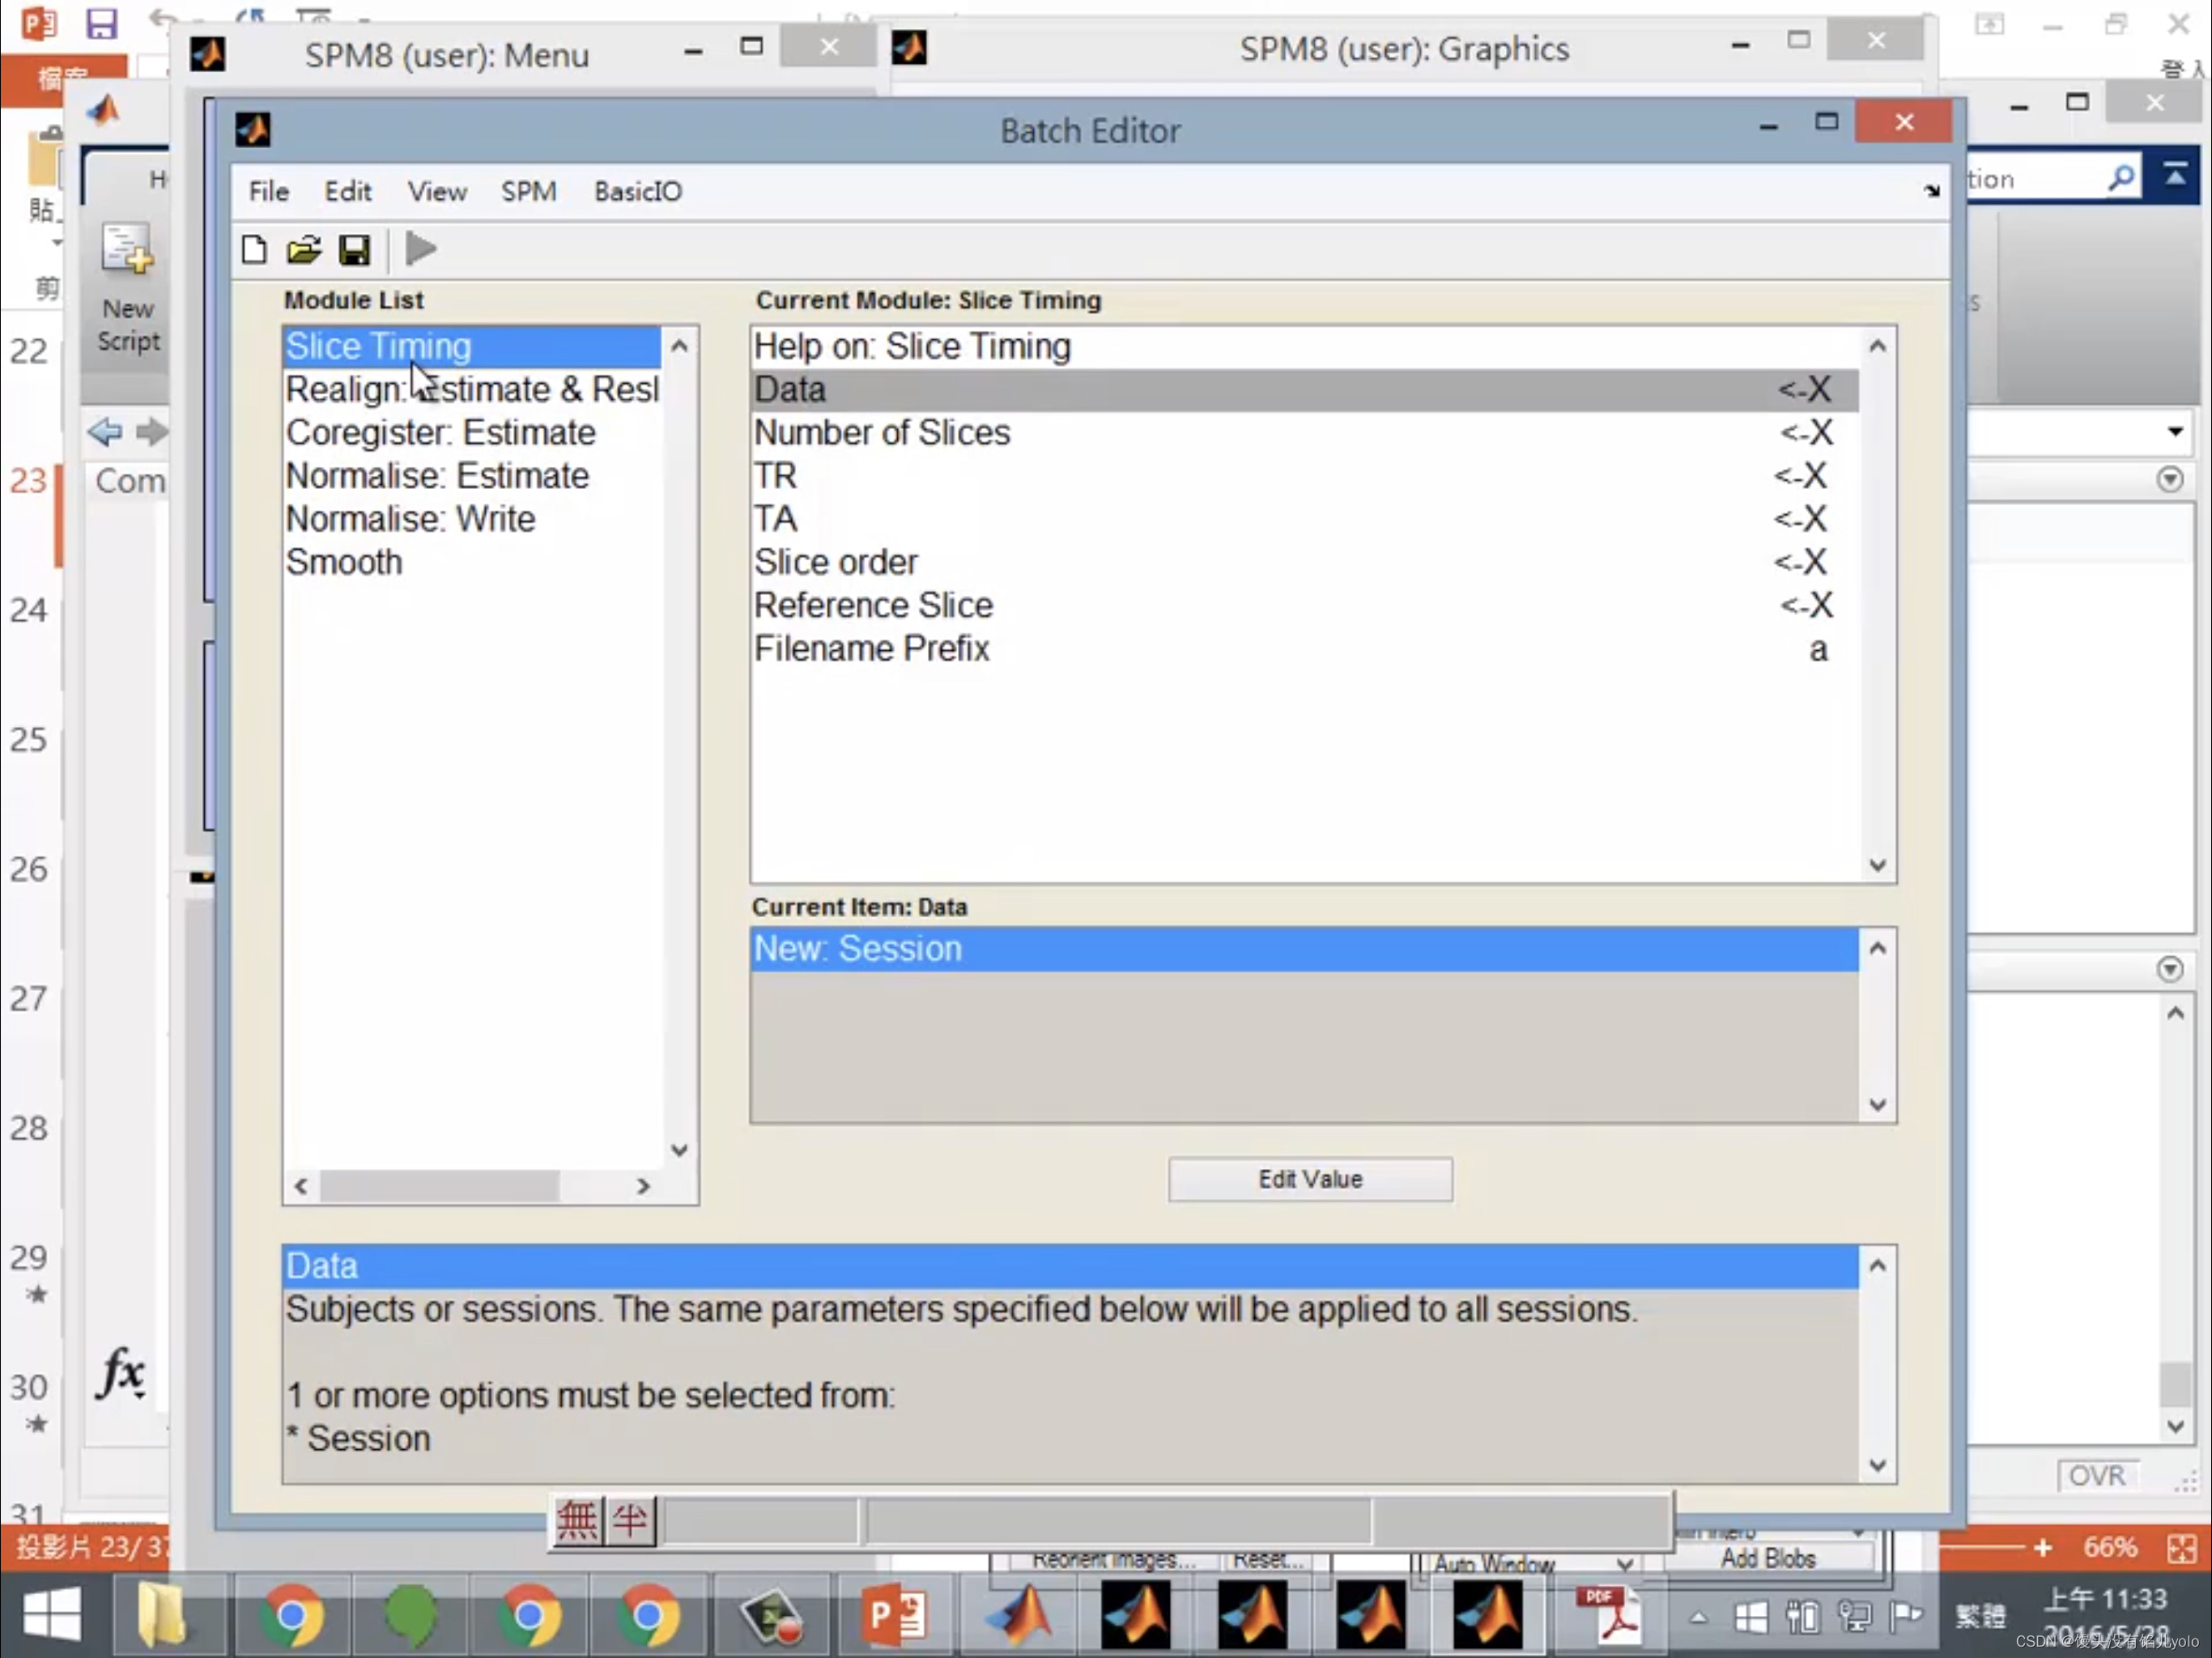Open the Edit menu in Batch Editor
Image resolution: width=2212 pixels, height=1658 pixels.
pyautogui.click(x=348, y=191)
